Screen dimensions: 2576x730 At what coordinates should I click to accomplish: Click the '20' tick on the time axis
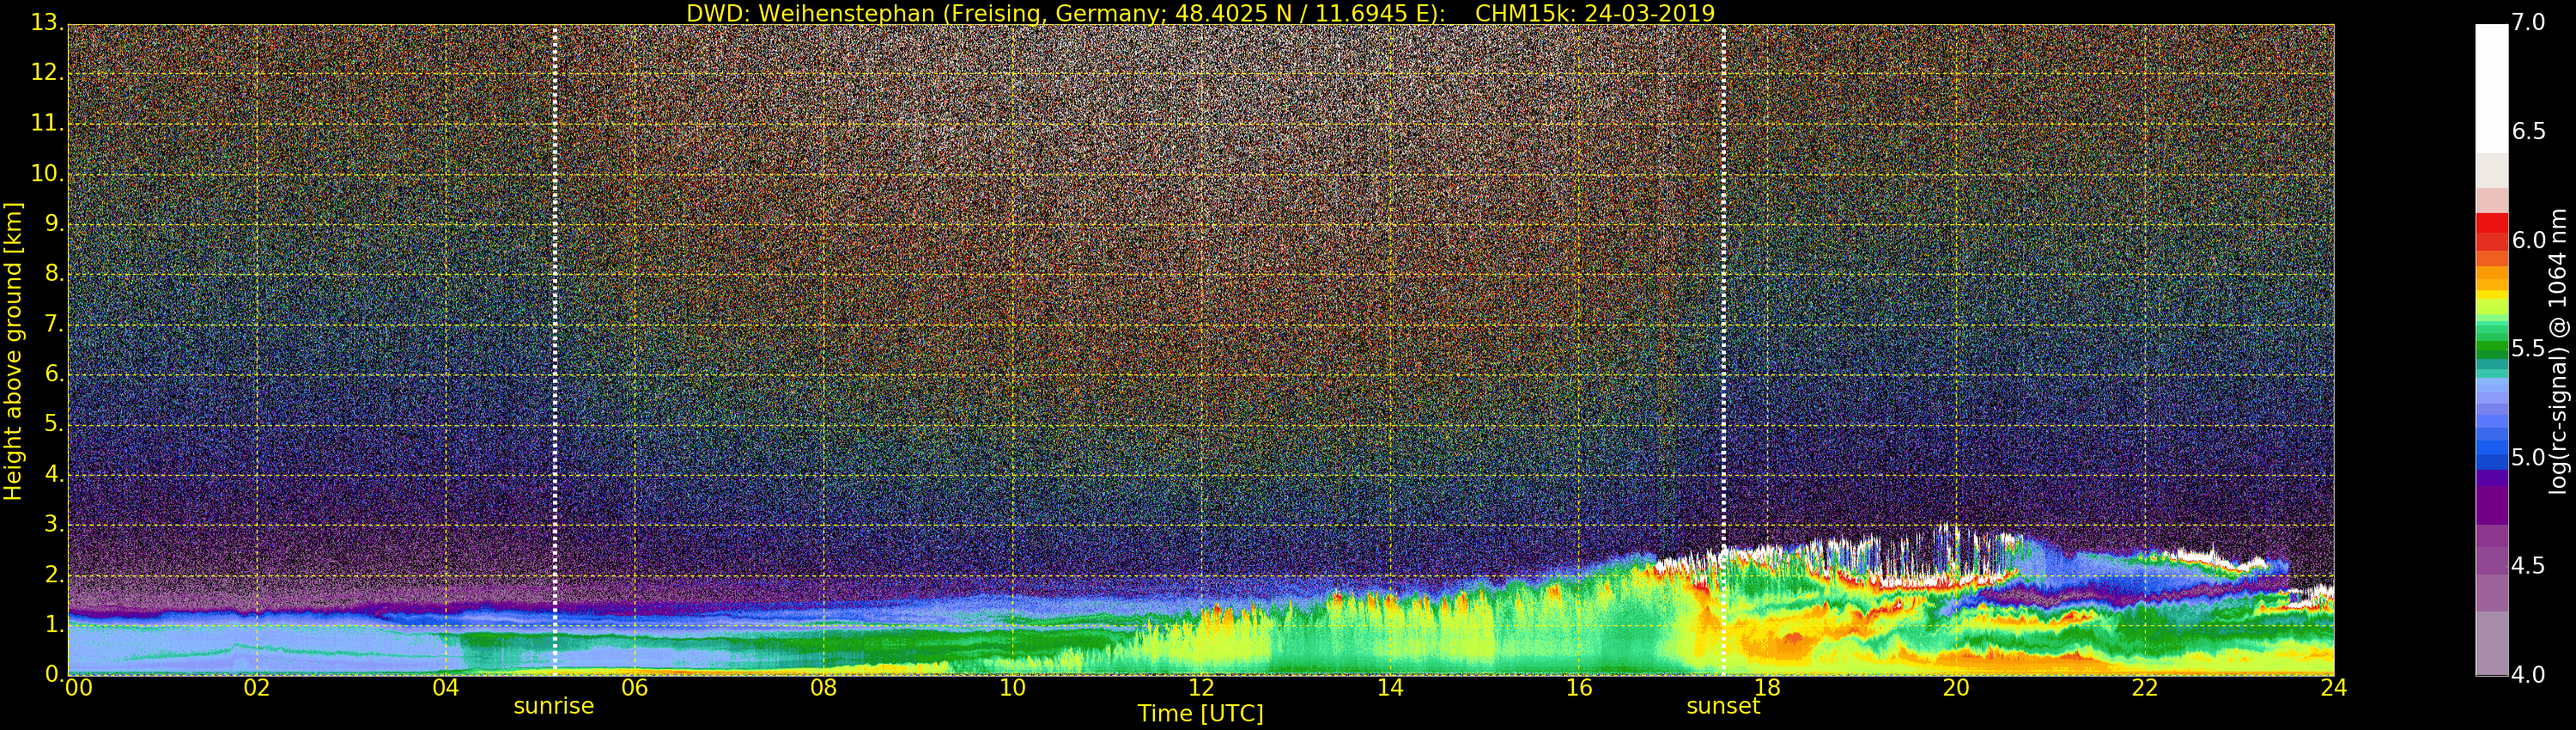pos(1956,687)
